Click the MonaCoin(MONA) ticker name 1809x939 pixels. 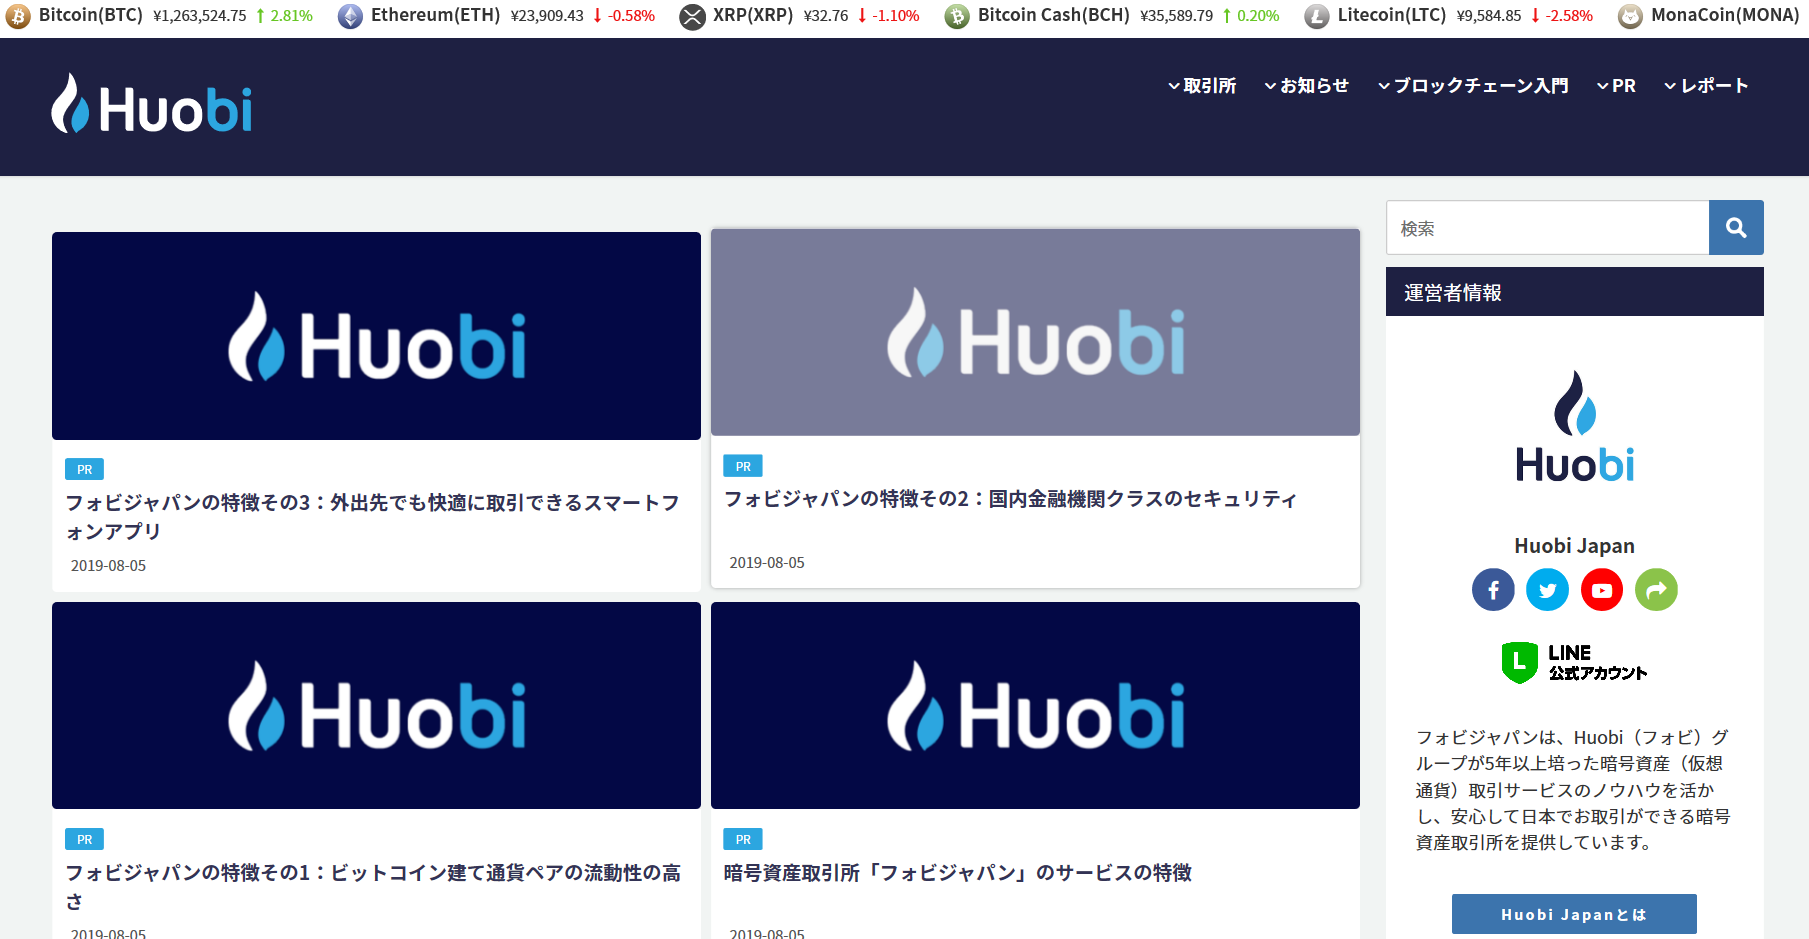pos(1725,15)
